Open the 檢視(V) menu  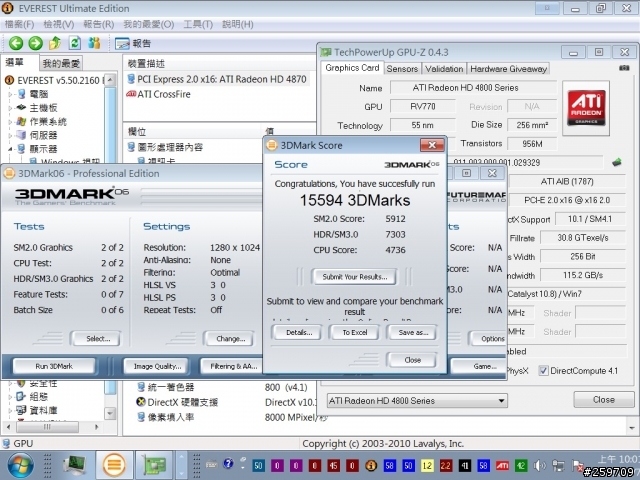[x=59, y=24]
